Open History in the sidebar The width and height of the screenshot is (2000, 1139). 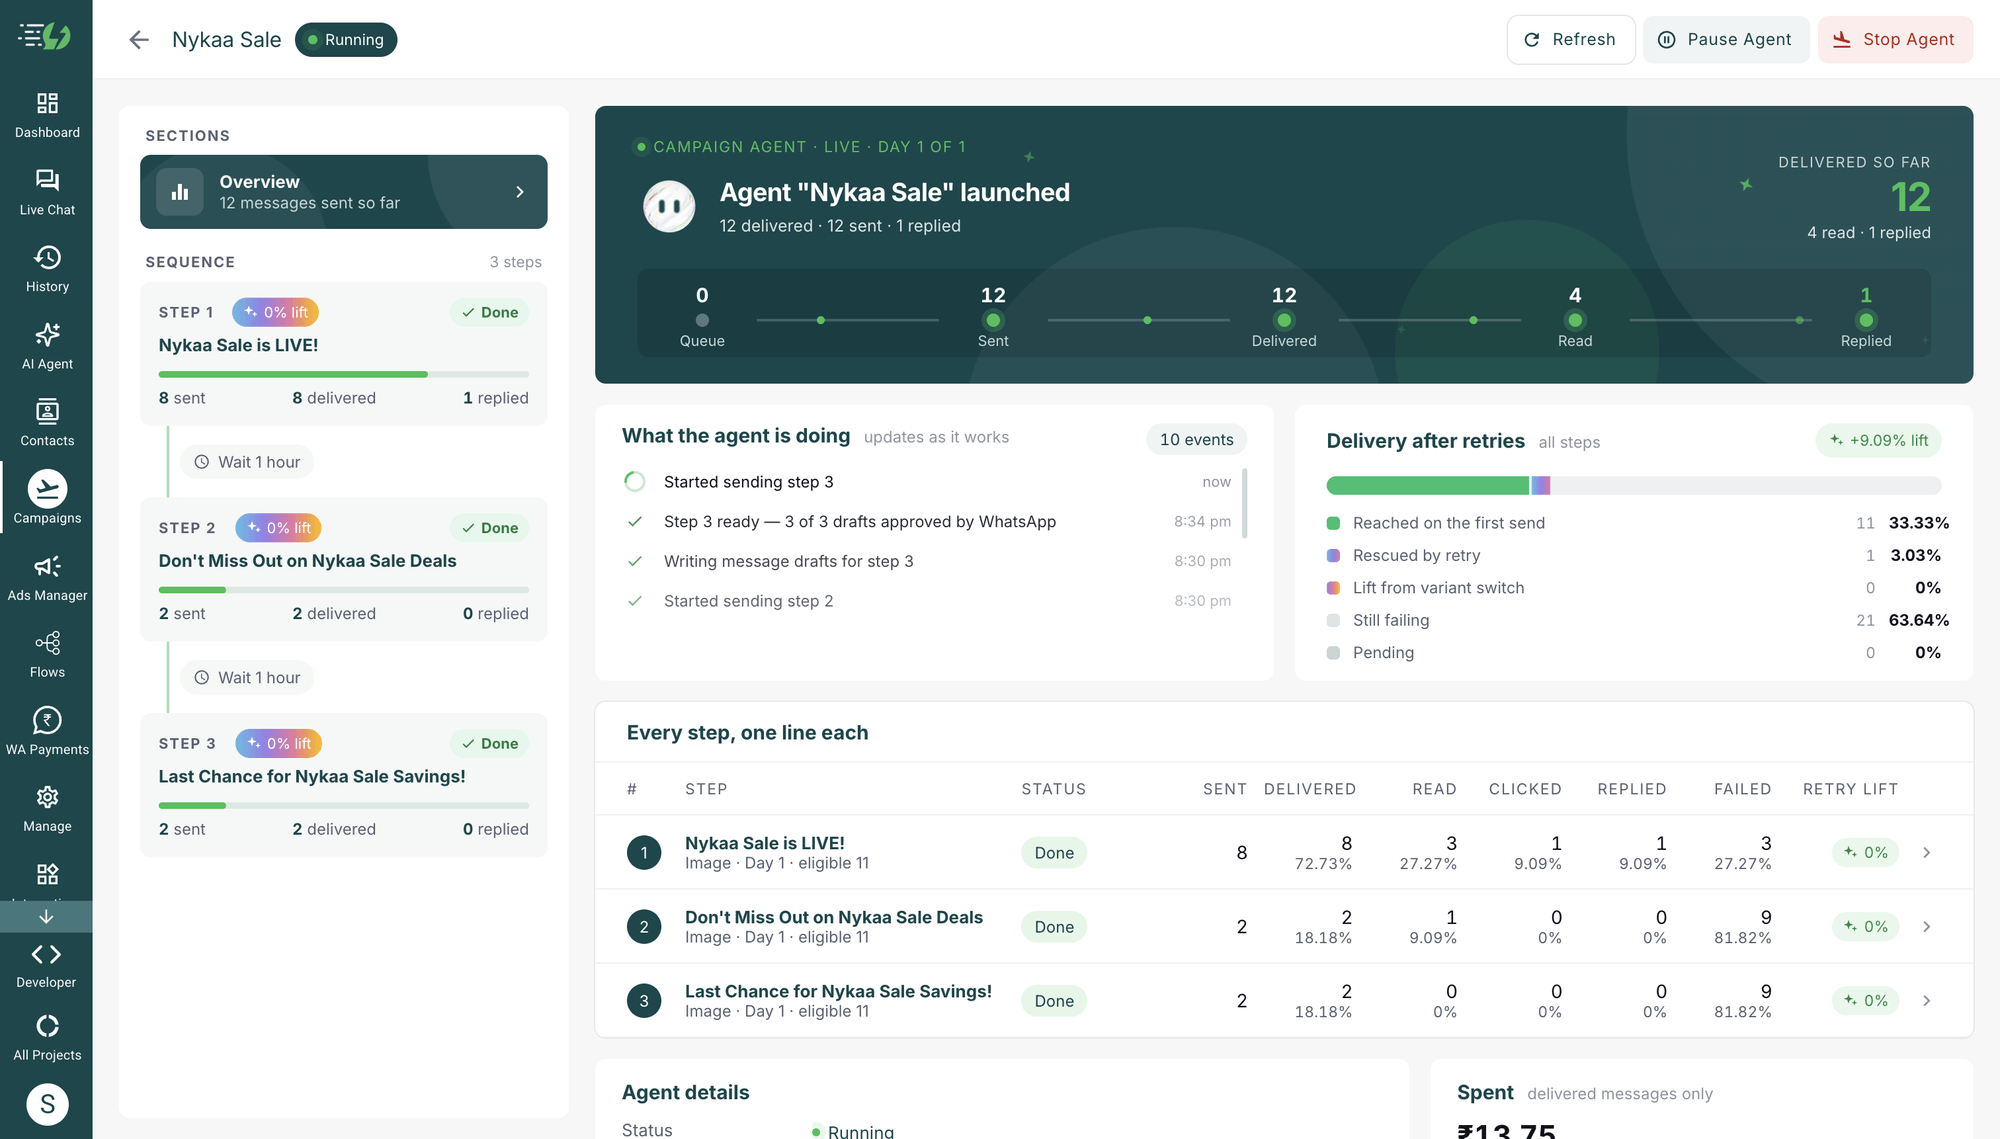point(47,269)
